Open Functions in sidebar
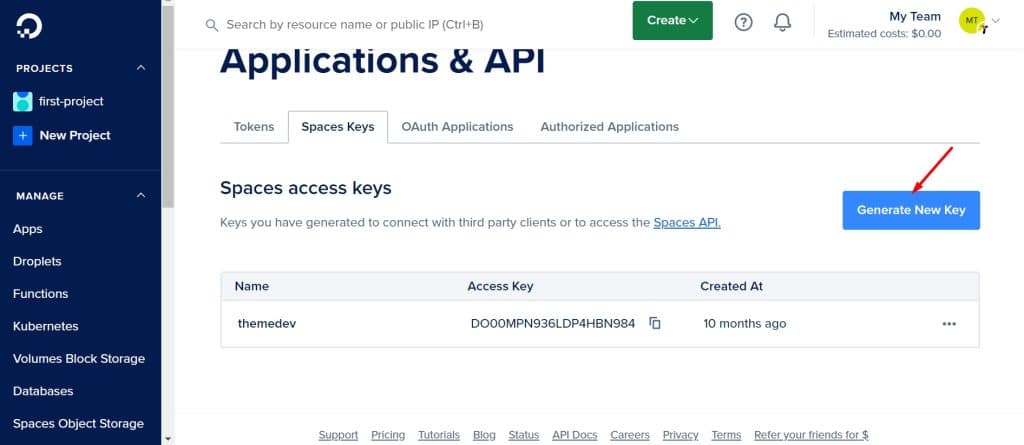 click(40, 293)
